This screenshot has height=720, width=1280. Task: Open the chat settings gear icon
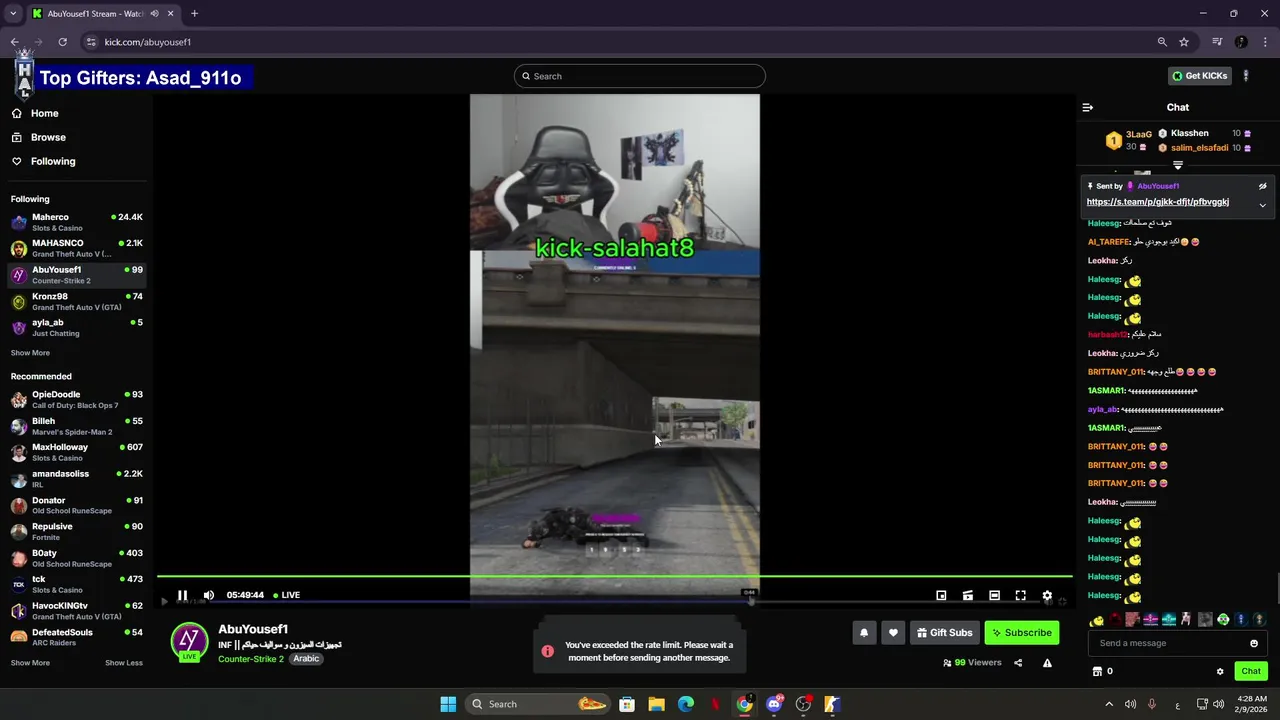click(1220, 671)
